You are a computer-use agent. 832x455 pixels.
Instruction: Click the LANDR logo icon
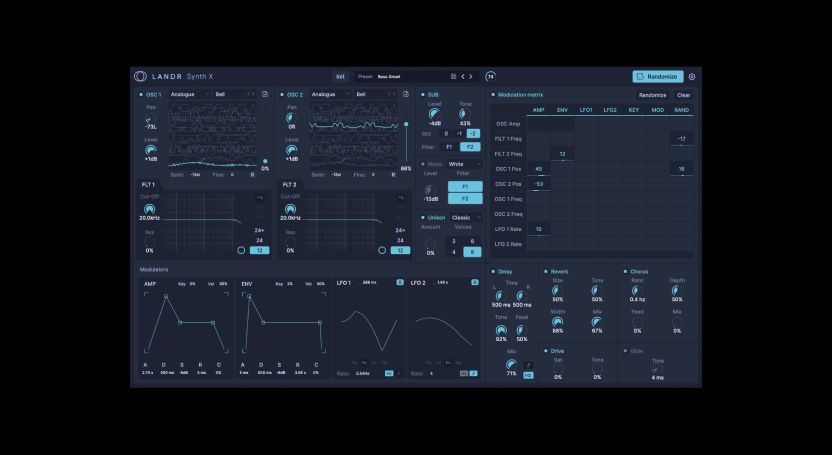click(140, 76)
